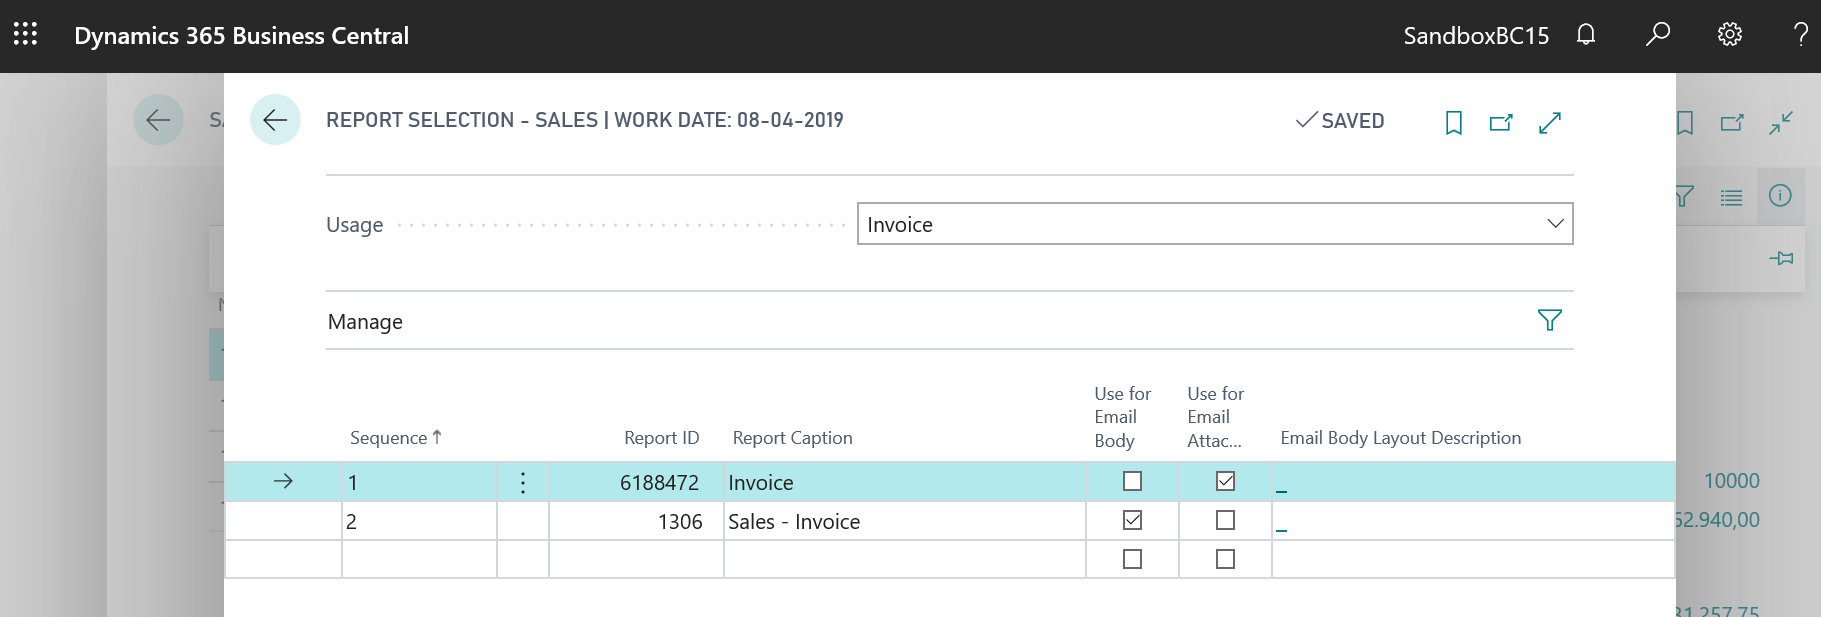Go back from Report Selection page
The width and height of the screenshot is (1821, 617).
[275, 120]
